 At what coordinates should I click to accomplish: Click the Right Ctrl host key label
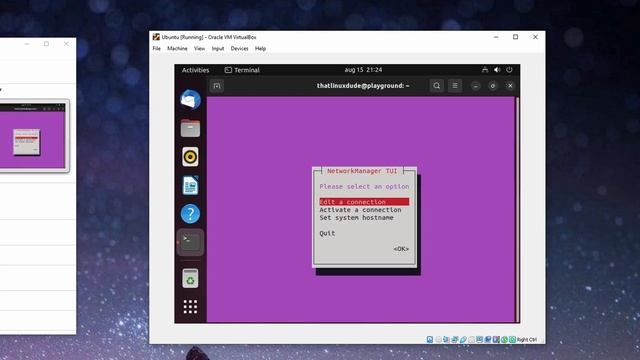527,340
